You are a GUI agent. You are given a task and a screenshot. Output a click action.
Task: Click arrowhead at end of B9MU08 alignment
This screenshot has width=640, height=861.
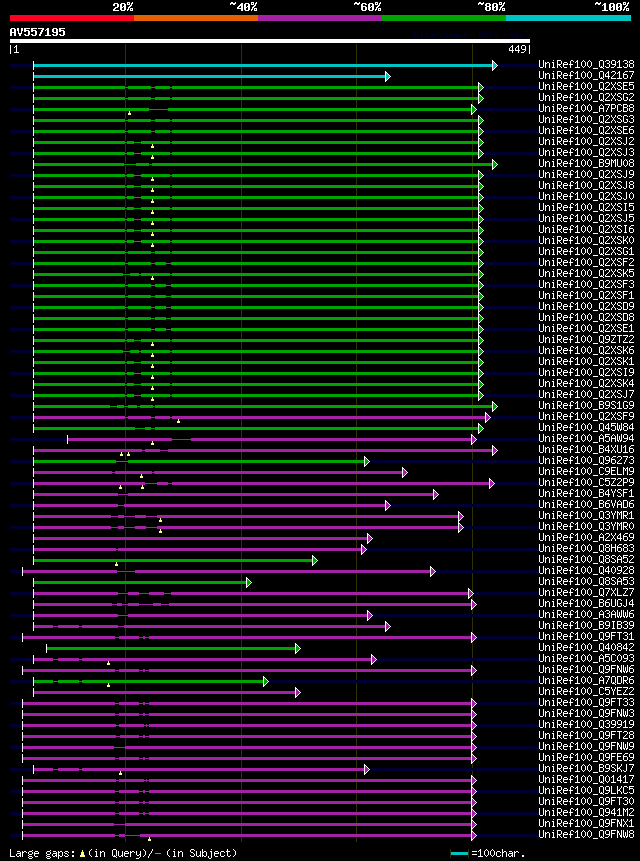click(495, 164)
